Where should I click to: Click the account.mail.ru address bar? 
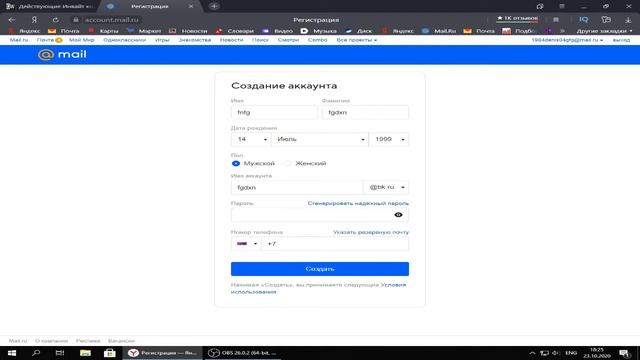pos(112,20)
